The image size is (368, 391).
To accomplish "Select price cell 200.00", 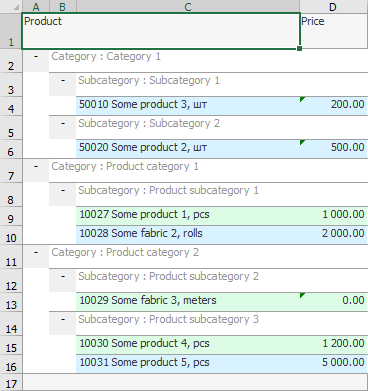I will click(x=334, y=106).
